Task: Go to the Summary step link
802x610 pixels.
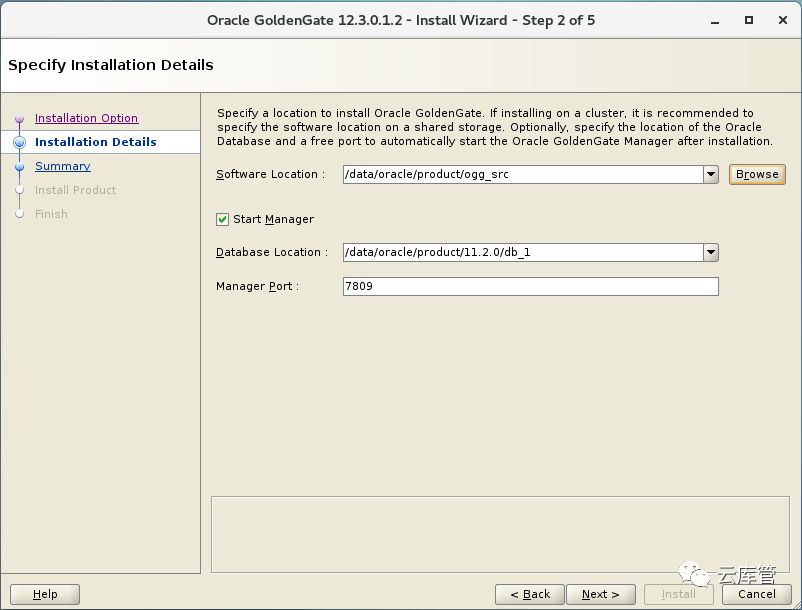Action: (62, 166)
